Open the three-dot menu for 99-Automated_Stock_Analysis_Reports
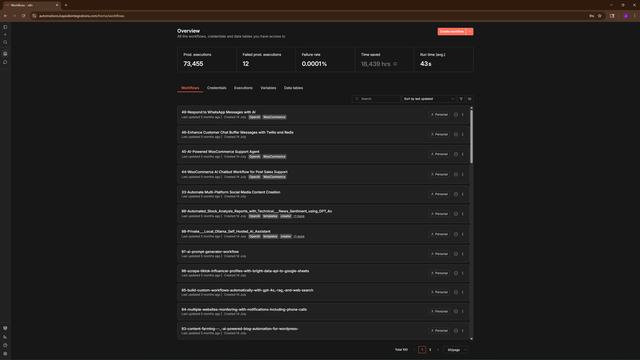This screenshot has width=640, height=360. 462,214
